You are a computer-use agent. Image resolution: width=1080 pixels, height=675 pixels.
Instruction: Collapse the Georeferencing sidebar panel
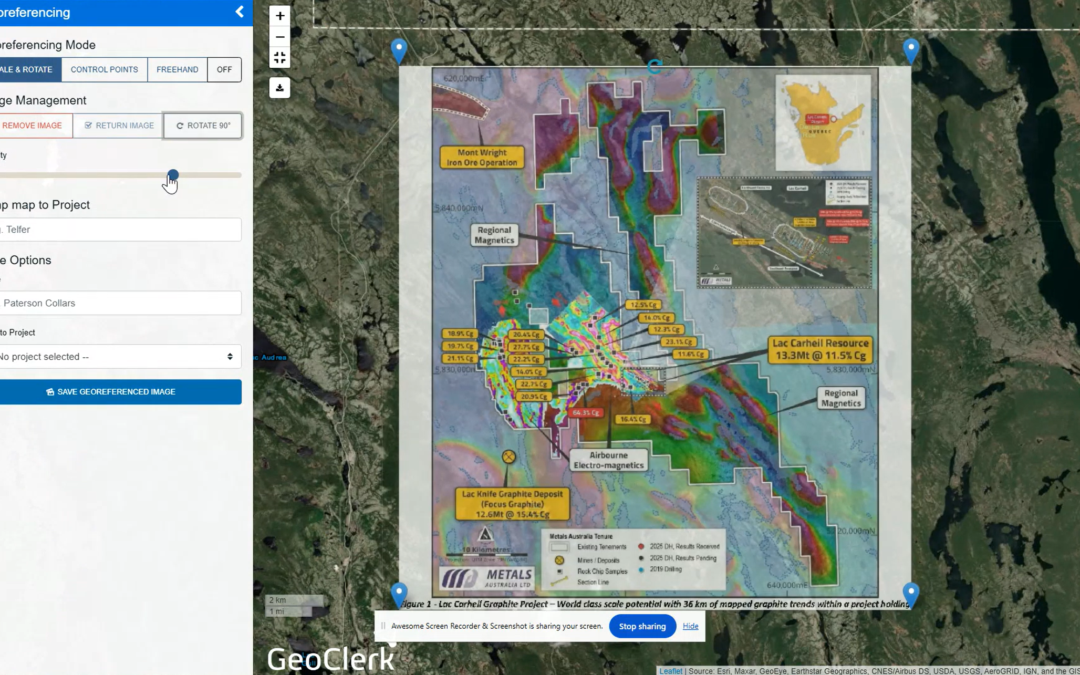click(x=239, y=12)
